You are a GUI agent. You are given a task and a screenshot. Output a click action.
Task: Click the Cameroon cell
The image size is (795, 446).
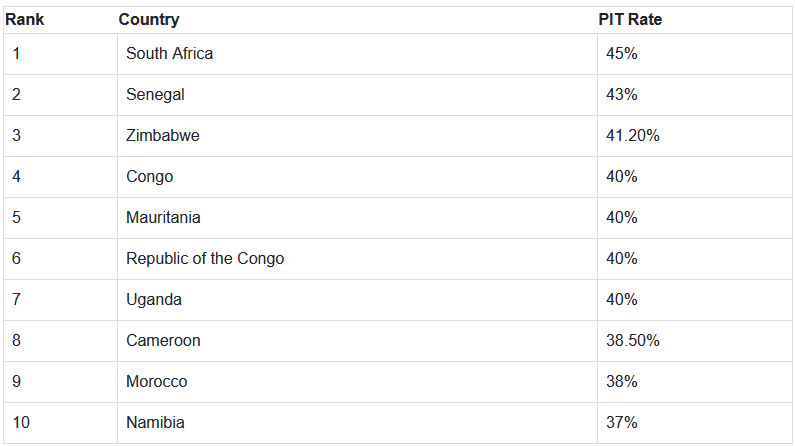163,340
